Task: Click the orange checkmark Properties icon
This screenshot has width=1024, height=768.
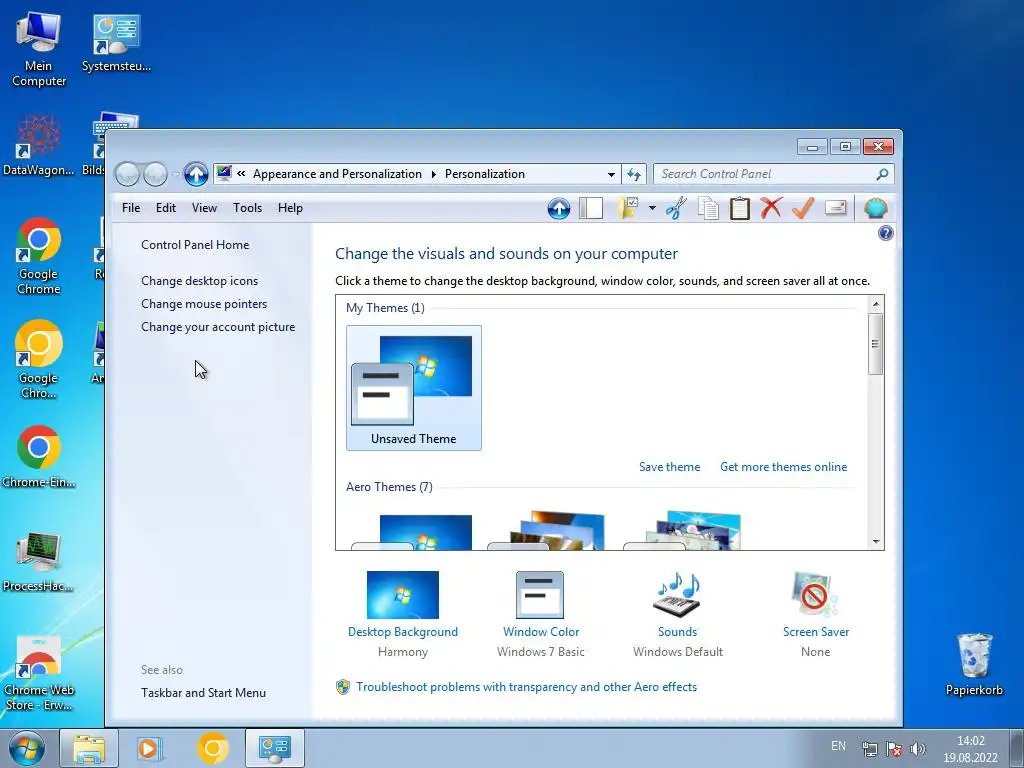Action: (803, 208)
